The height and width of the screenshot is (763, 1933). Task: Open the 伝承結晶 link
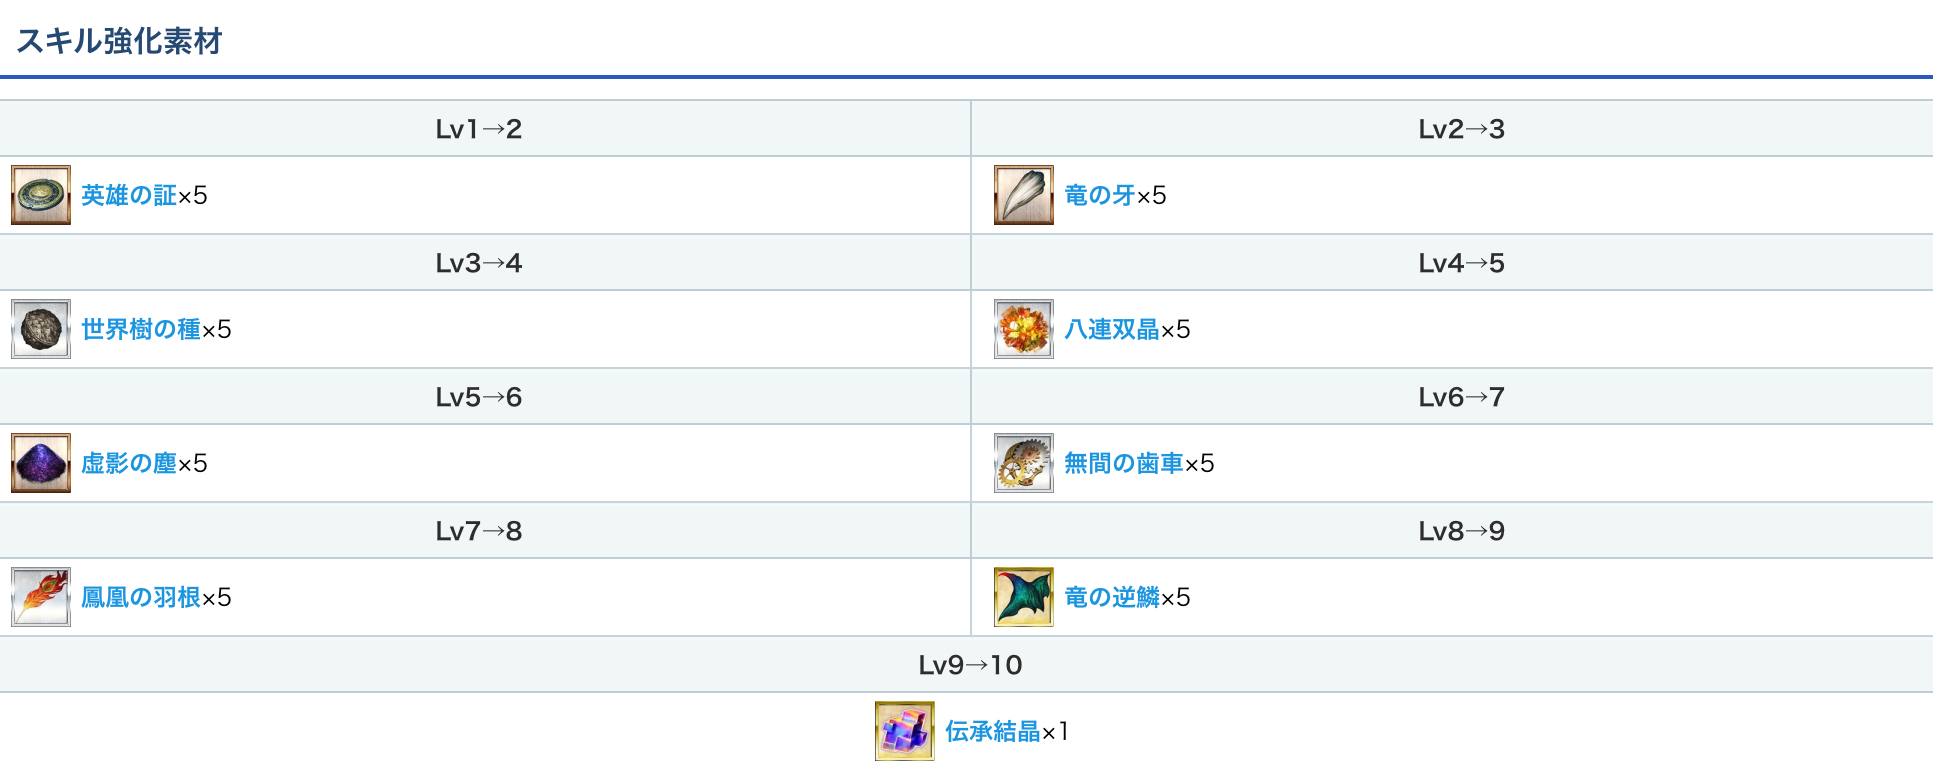coord(993,731)
